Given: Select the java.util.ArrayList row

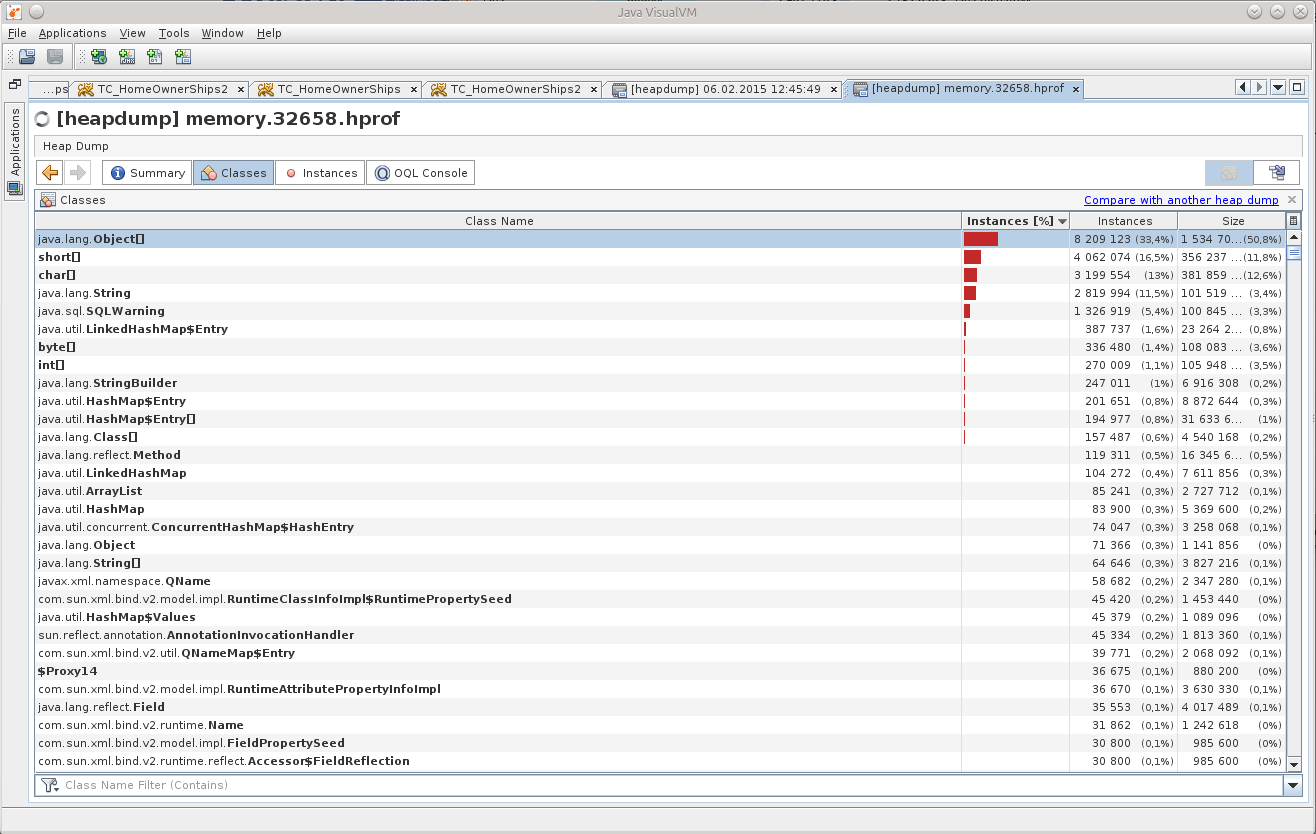Looking at the screenshot, I should (x=660, y=491).
